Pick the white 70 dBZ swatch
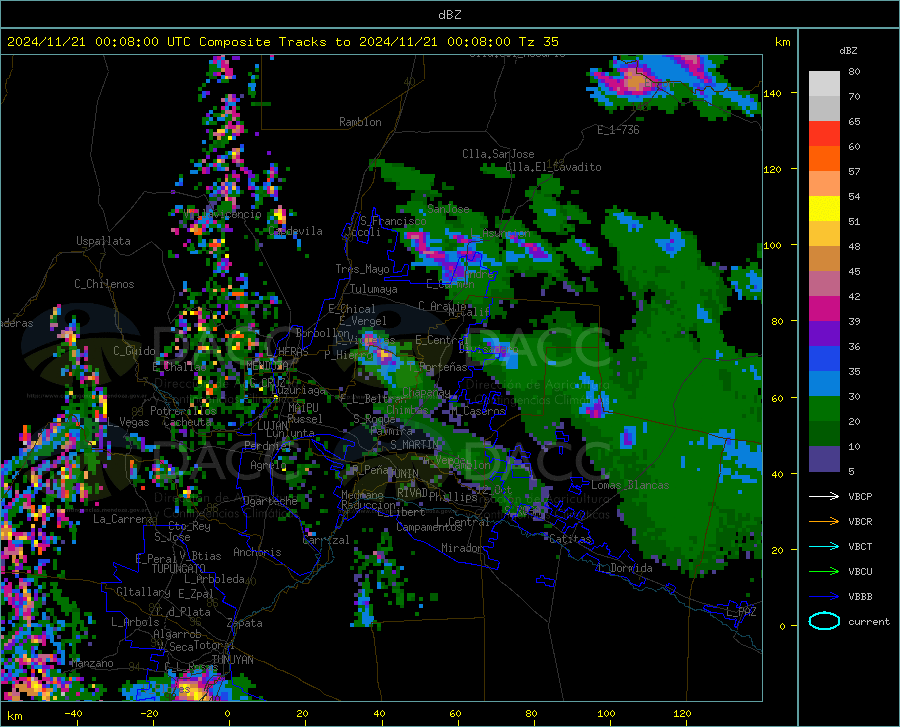The width and height of the screenshot is (900, 727). coord(824,84)
